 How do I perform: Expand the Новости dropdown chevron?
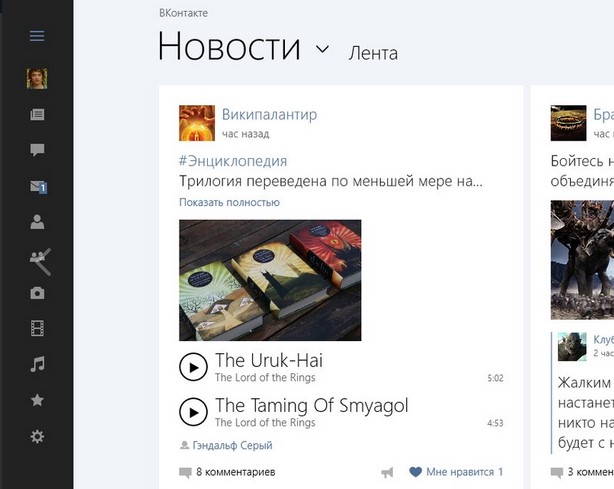[x=322, y=49]
